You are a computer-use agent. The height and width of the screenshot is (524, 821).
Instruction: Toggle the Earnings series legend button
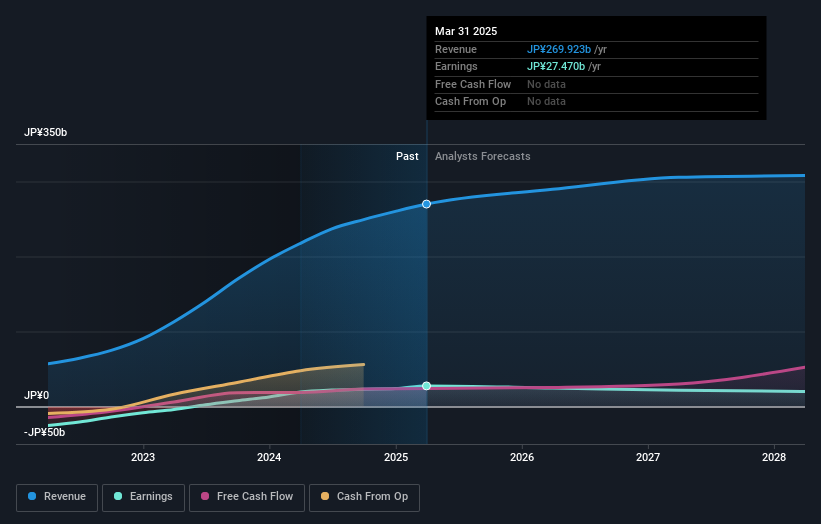tap(143, 497)
